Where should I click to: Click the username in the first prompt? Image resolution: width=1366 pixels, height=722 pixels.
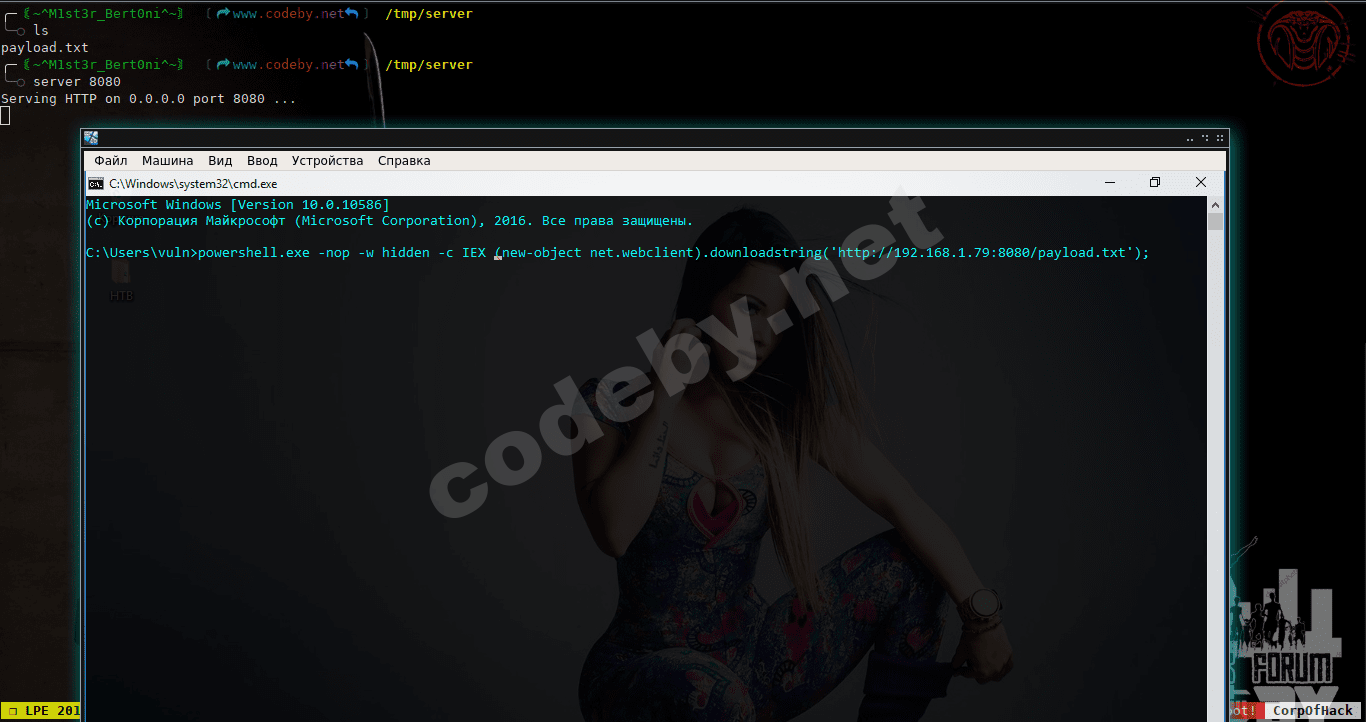104,14
